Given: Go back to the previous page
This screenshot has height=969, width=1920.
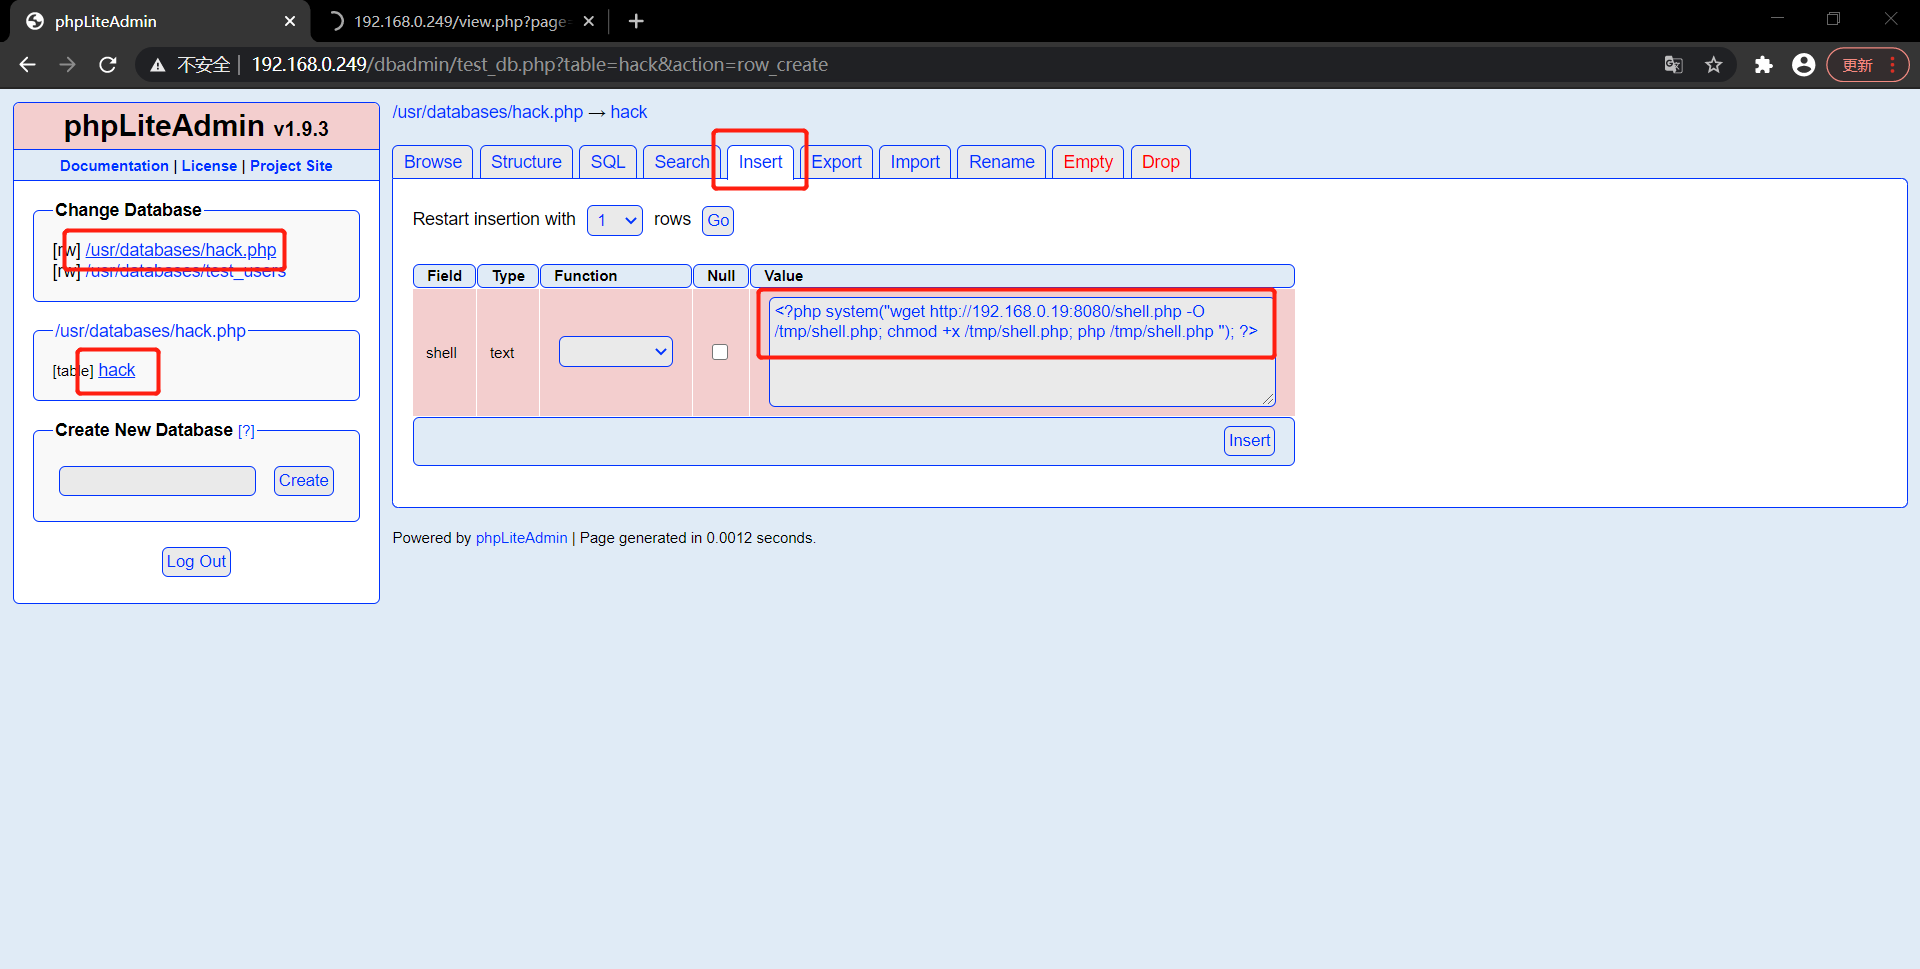Looking at the screenshot, I should (27, 65).
